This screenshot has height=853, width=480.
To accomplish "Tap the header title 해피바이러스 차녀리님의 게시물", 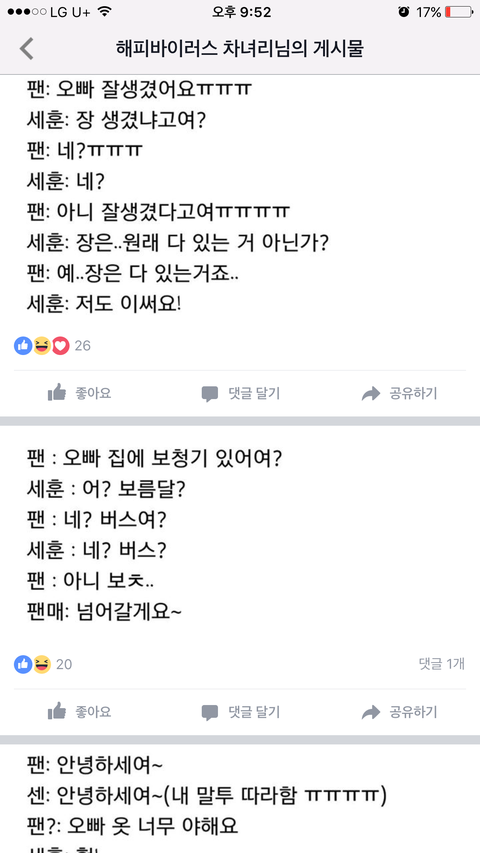I will 239,48.
